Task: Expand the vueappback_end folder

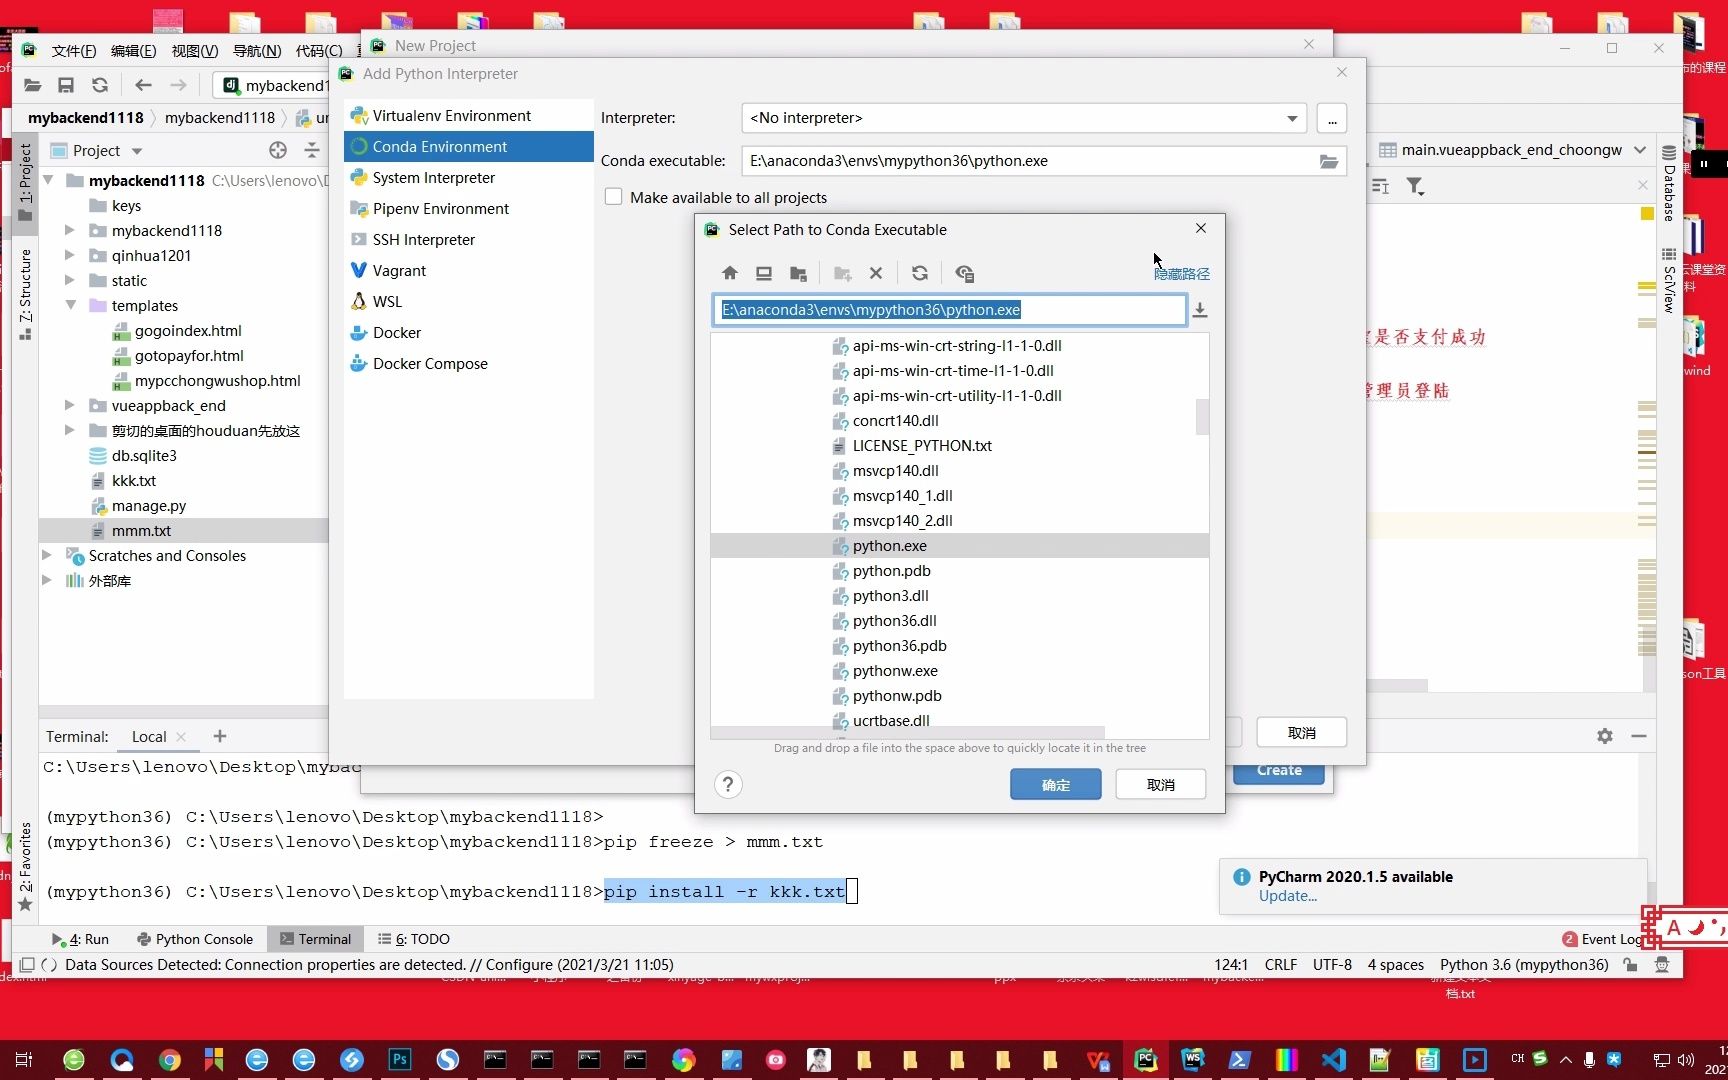Action: pyautogui.click(x=70, y=405)
